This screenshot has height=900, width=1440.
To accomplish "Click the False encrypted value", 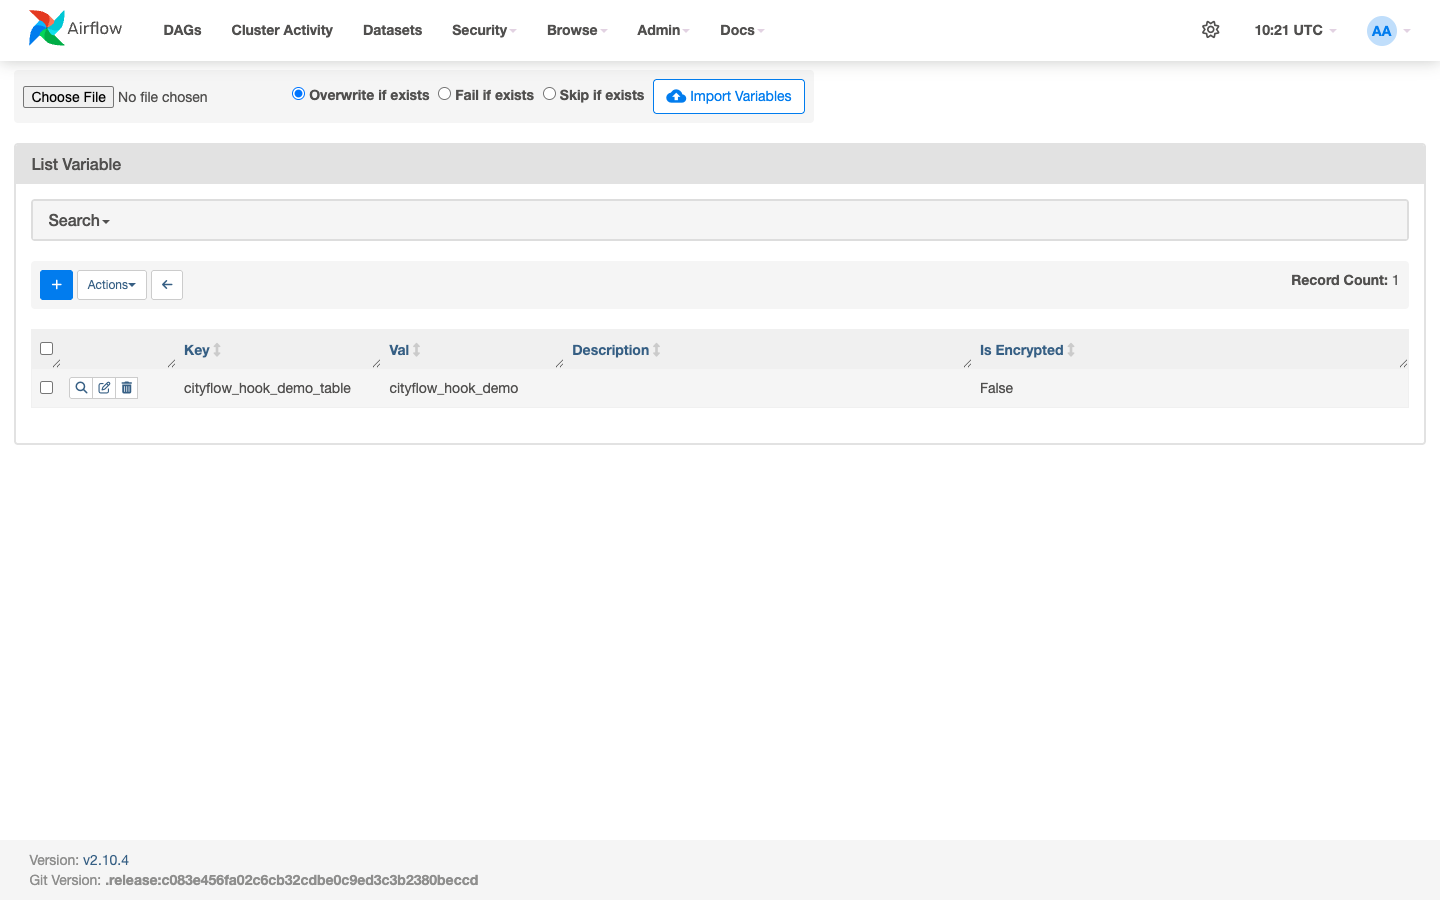I will (x=996, y=388).
